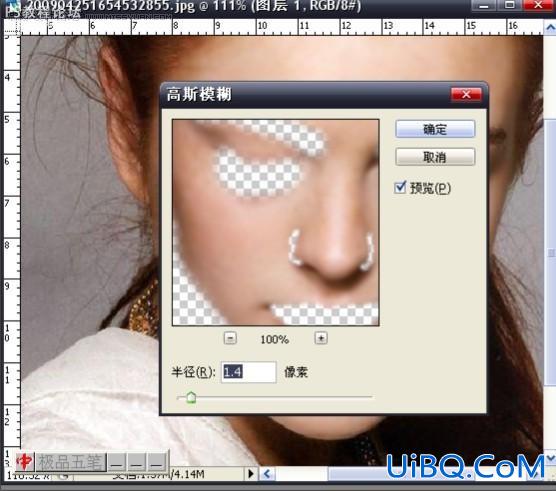Click the document zoom percentage field
The height and width of the screenshot is (491, 556).
(28, 475)
